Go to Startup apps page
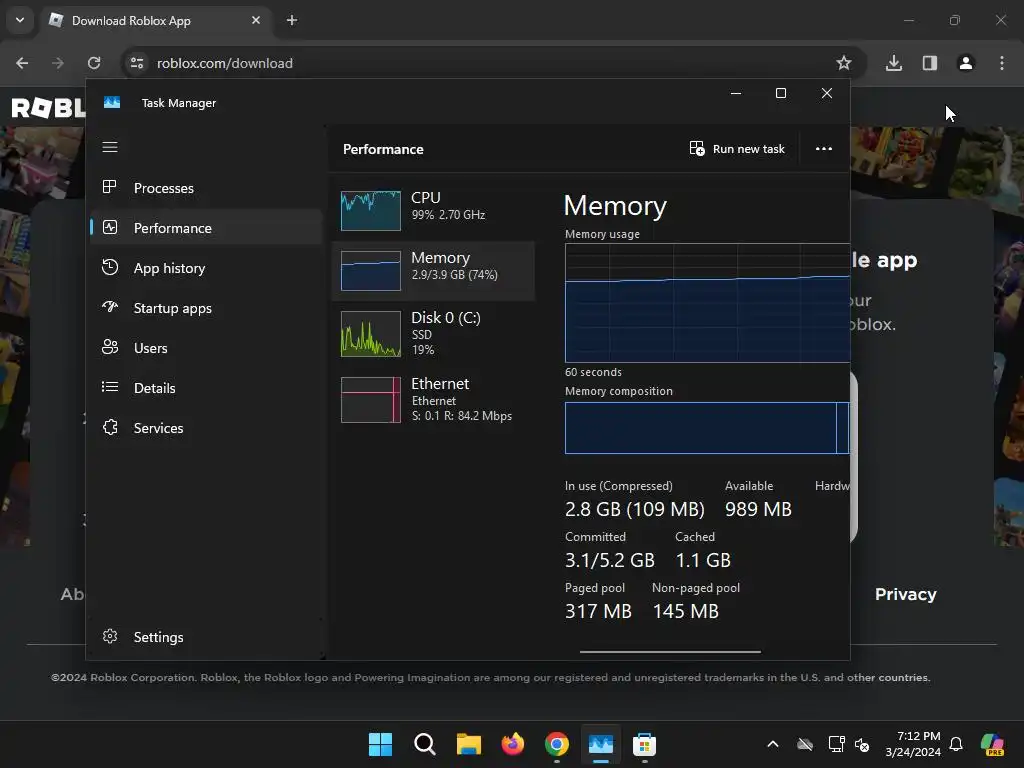The width and height of the screenshot is (1024, 768). click(x=206, y=308)
